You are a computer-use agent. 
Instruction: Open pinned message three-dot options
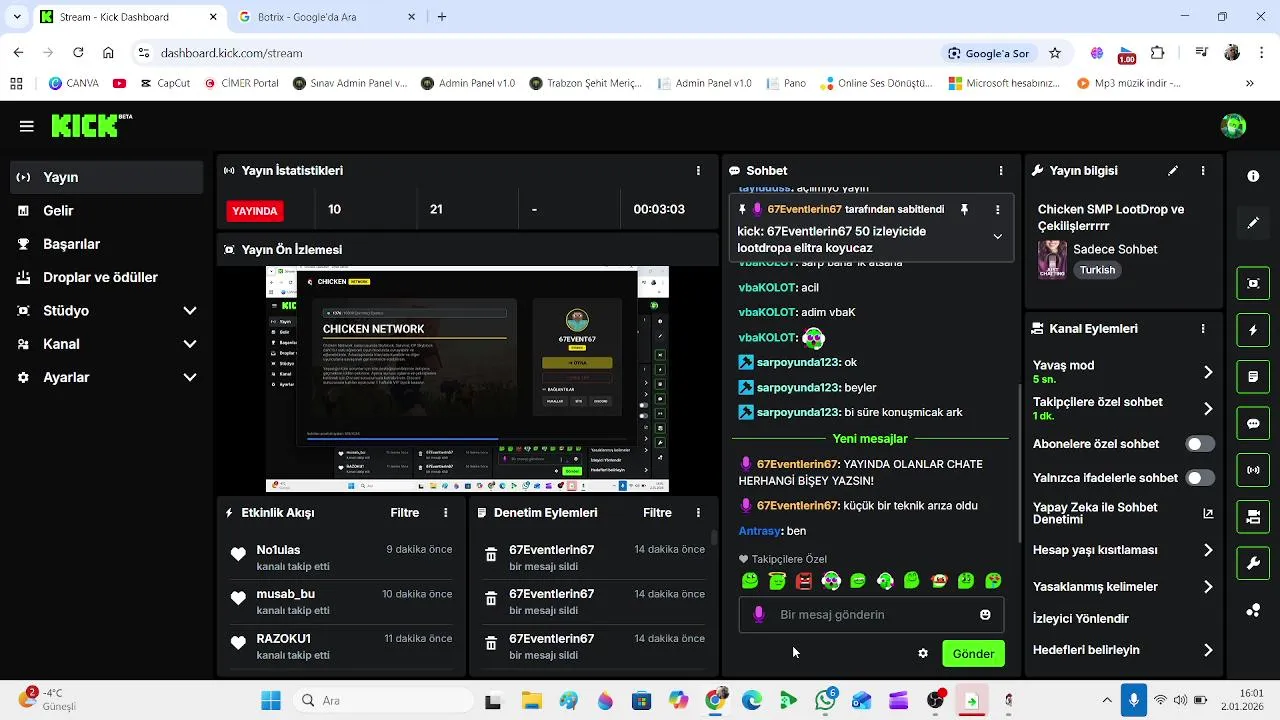click(x=997, y=210)
